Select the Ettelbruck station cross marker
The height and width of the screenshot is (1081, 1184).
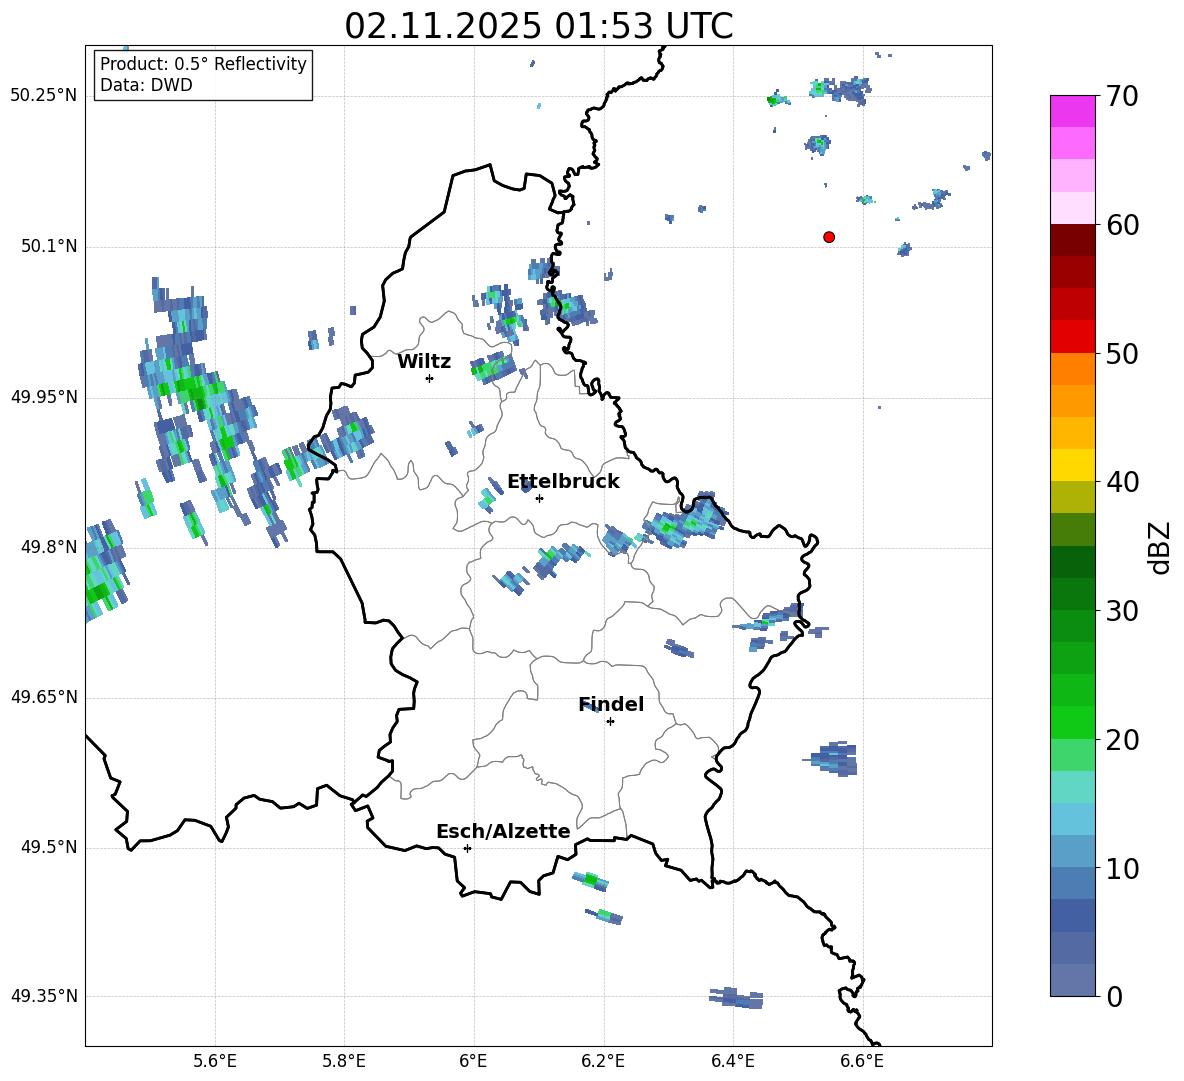point(539,498)
